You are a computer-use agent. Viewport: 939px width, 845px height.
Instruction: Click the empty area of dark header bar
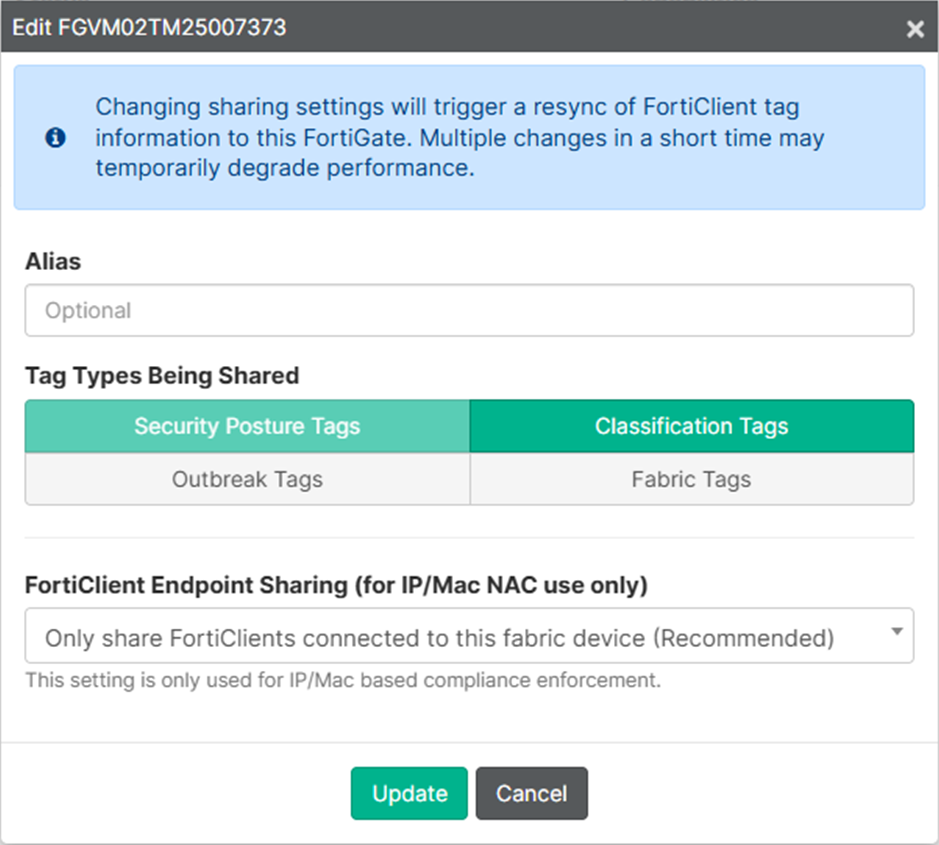pyautogui.click(x=600, y=27)
